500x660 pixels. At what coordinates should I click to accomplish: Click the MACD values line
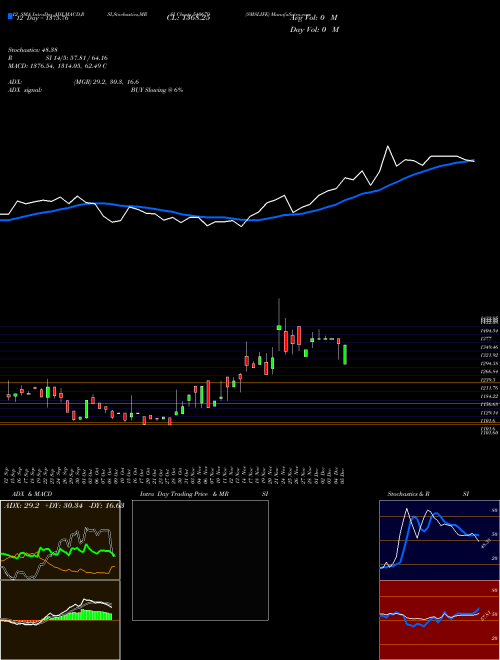(57, 66)
